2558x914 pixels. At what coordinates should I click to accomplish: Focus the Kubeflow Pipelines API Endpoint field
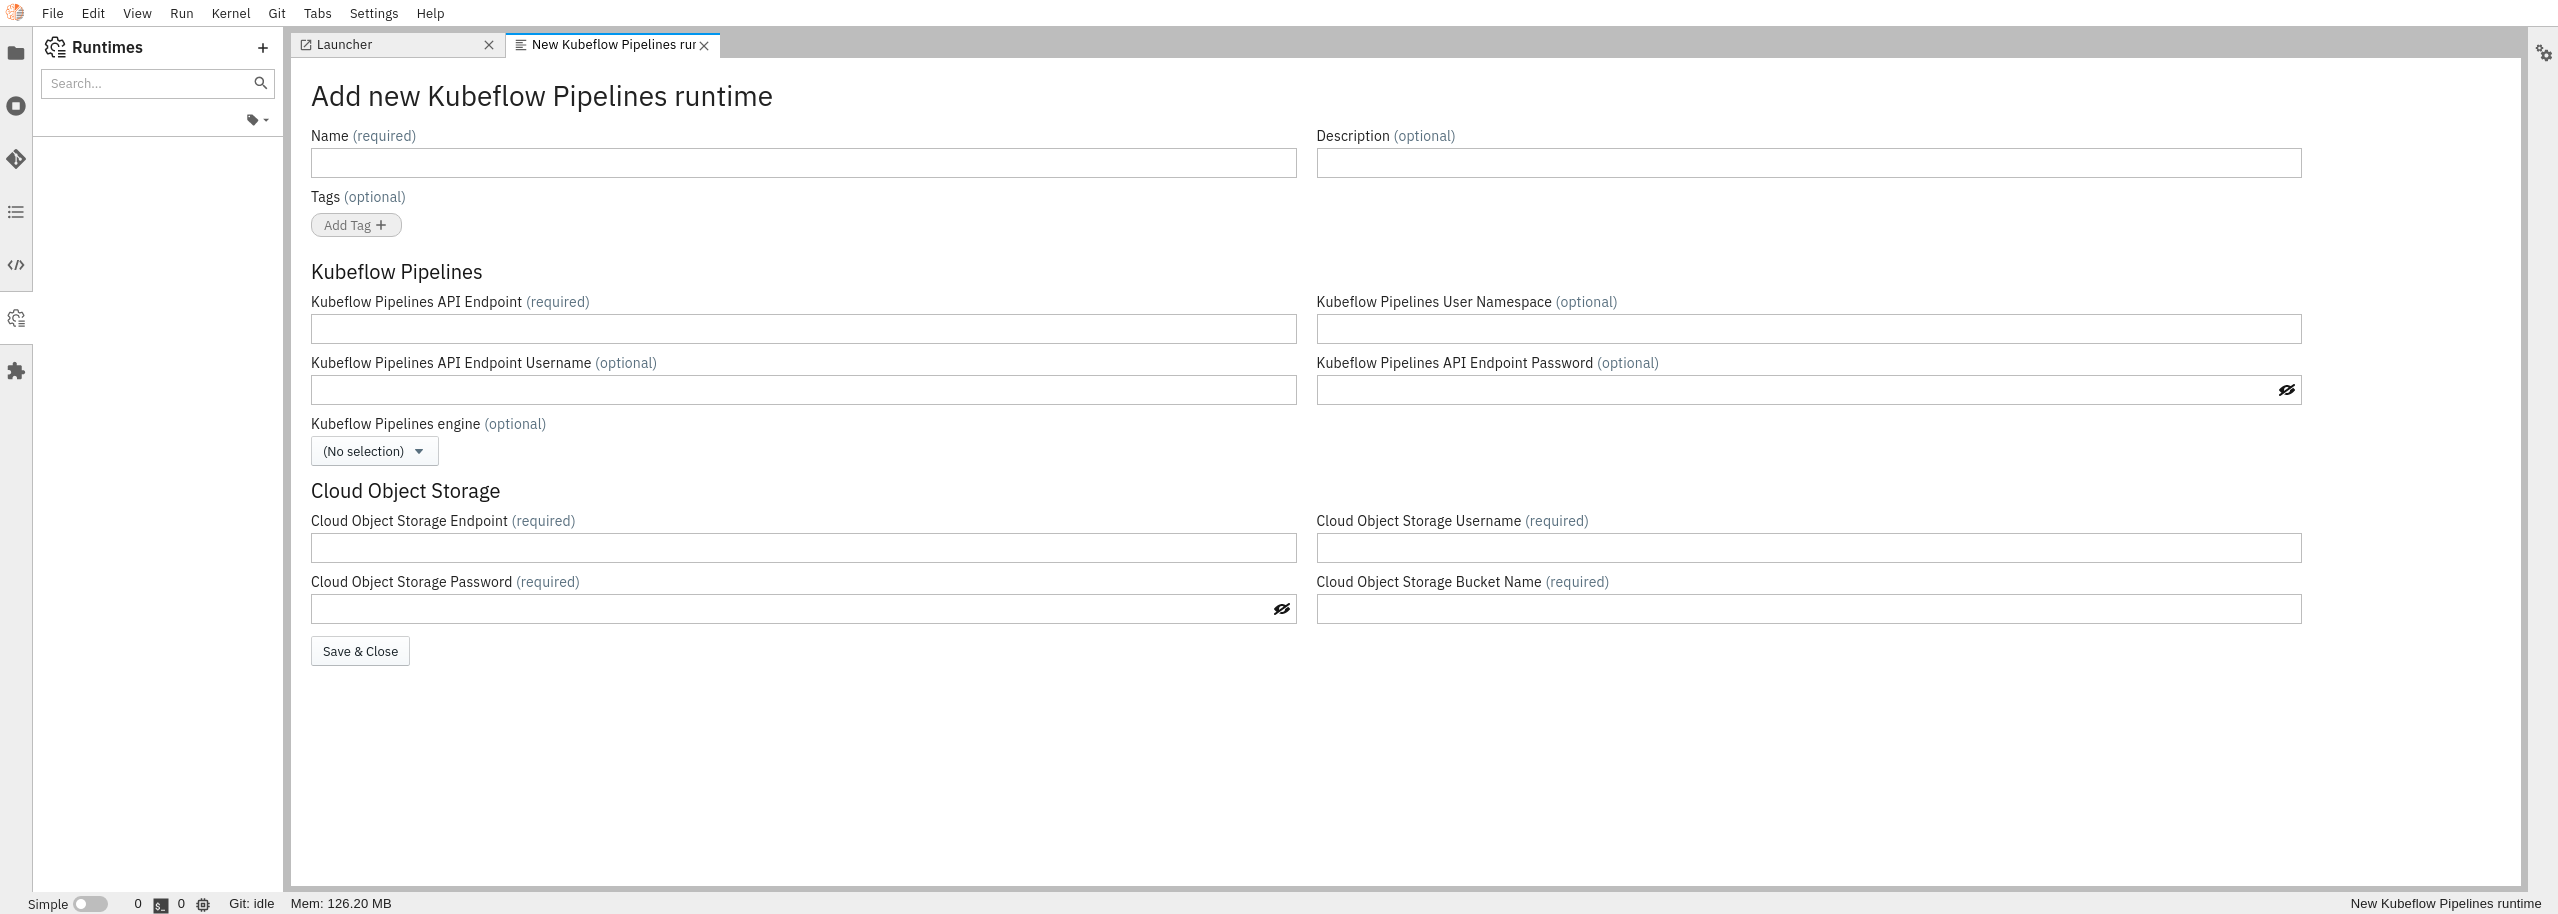803,329
